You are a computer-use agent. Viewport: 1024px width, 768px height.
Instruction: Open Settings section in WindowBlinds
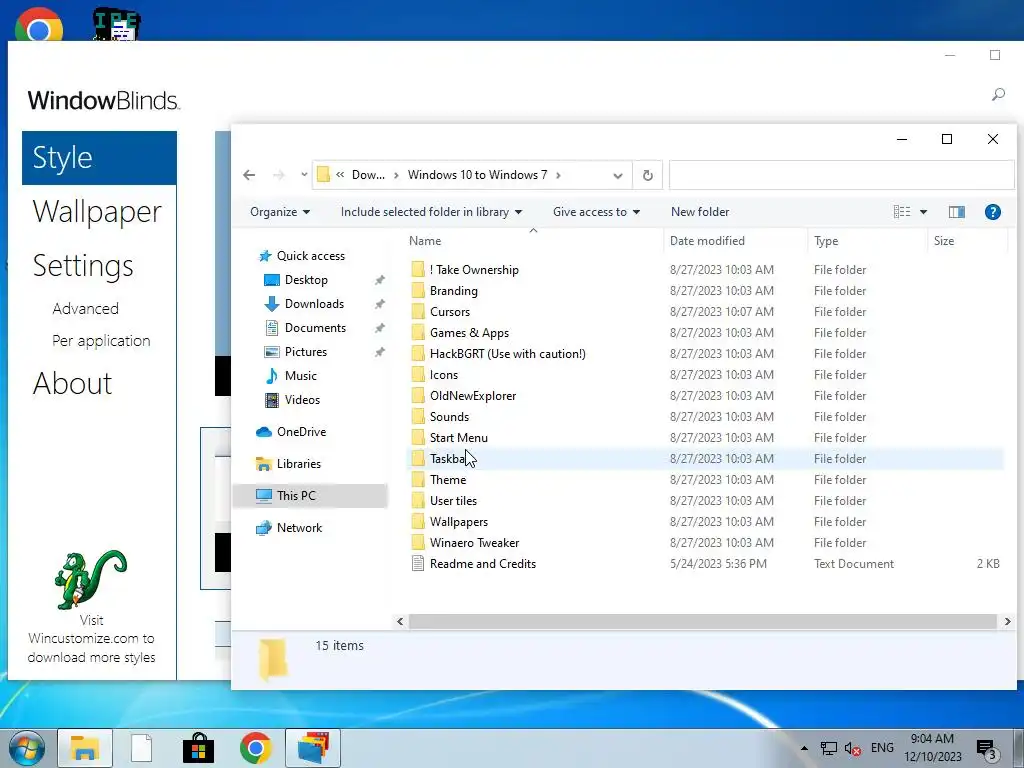(83, 266)
